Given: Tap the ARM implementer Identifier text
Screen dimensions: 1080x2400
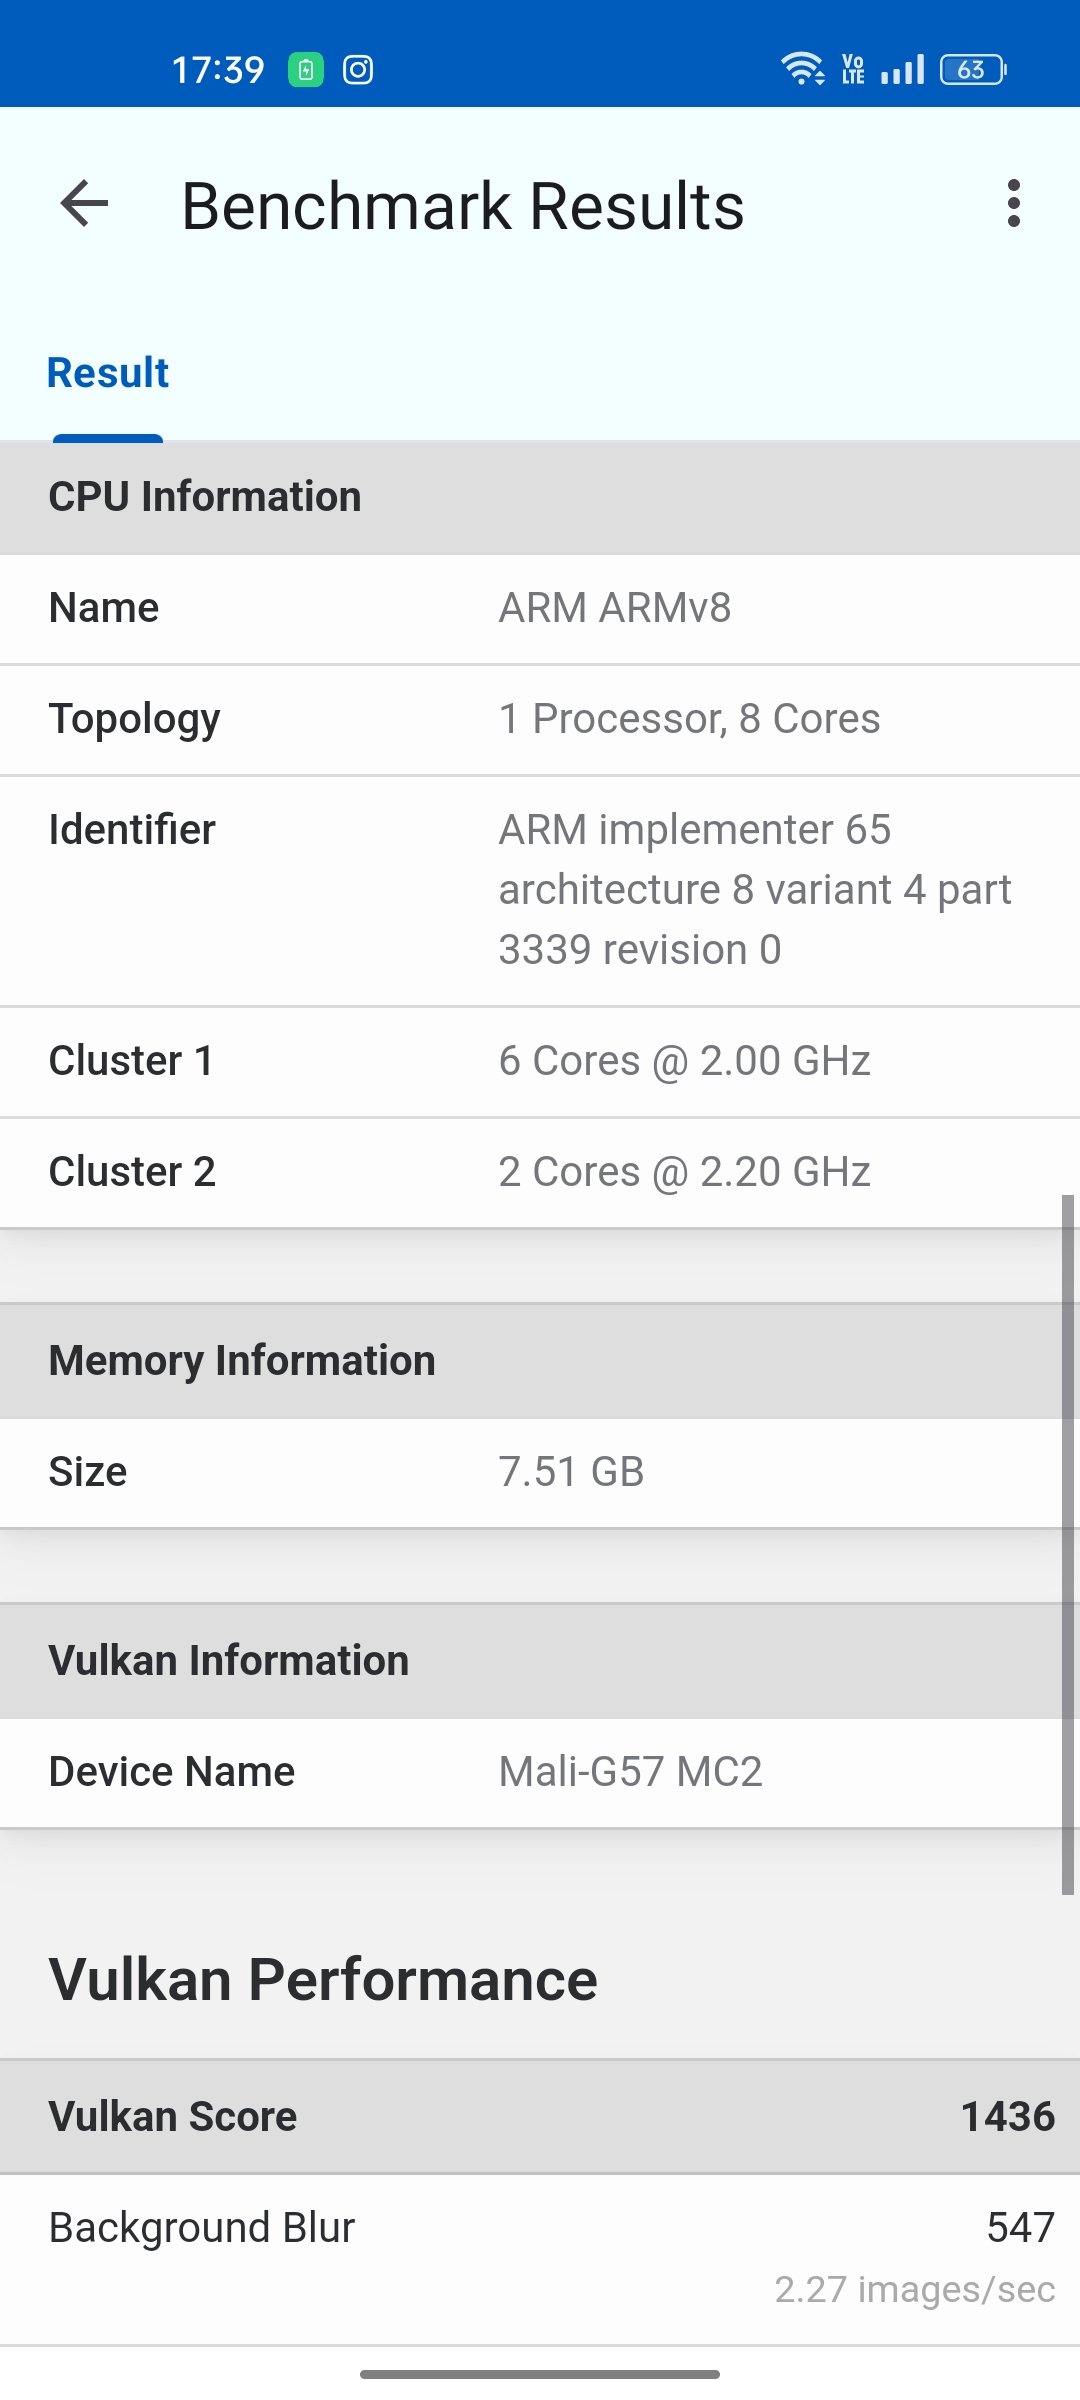Looking at the screenshot, I should [x=754, y=889].
